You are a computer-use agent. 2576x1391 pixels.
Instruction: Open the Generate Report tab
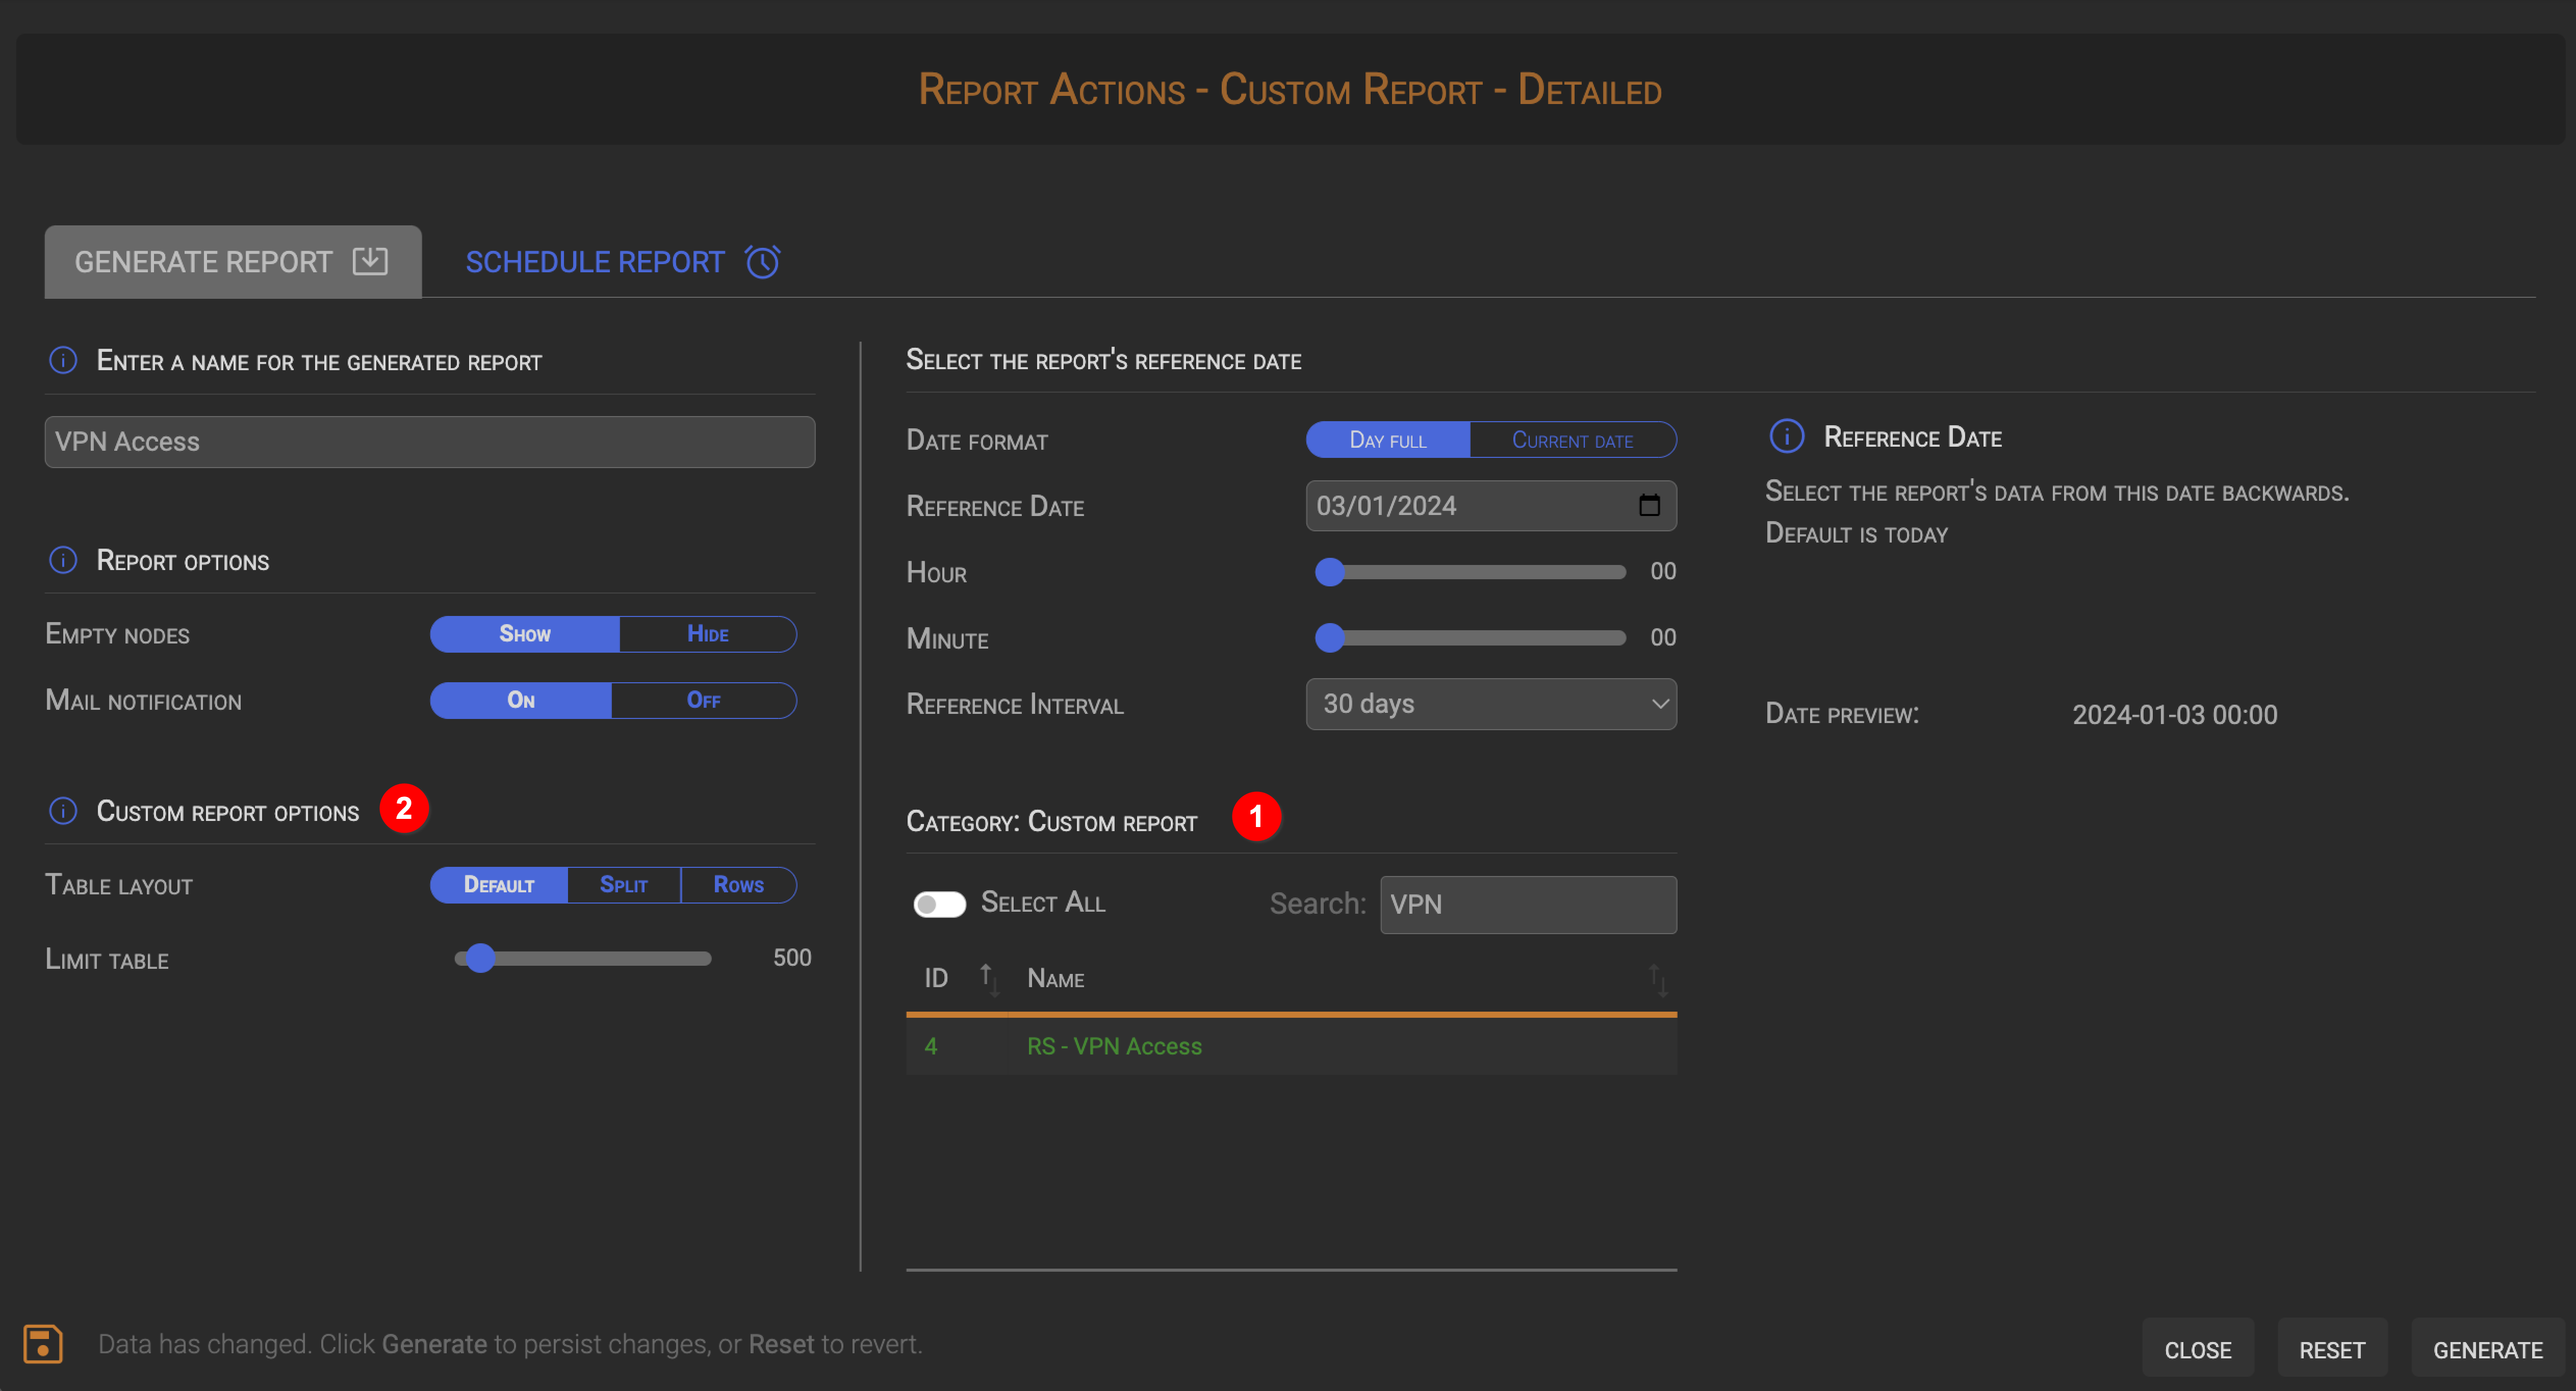pos(232,262)
